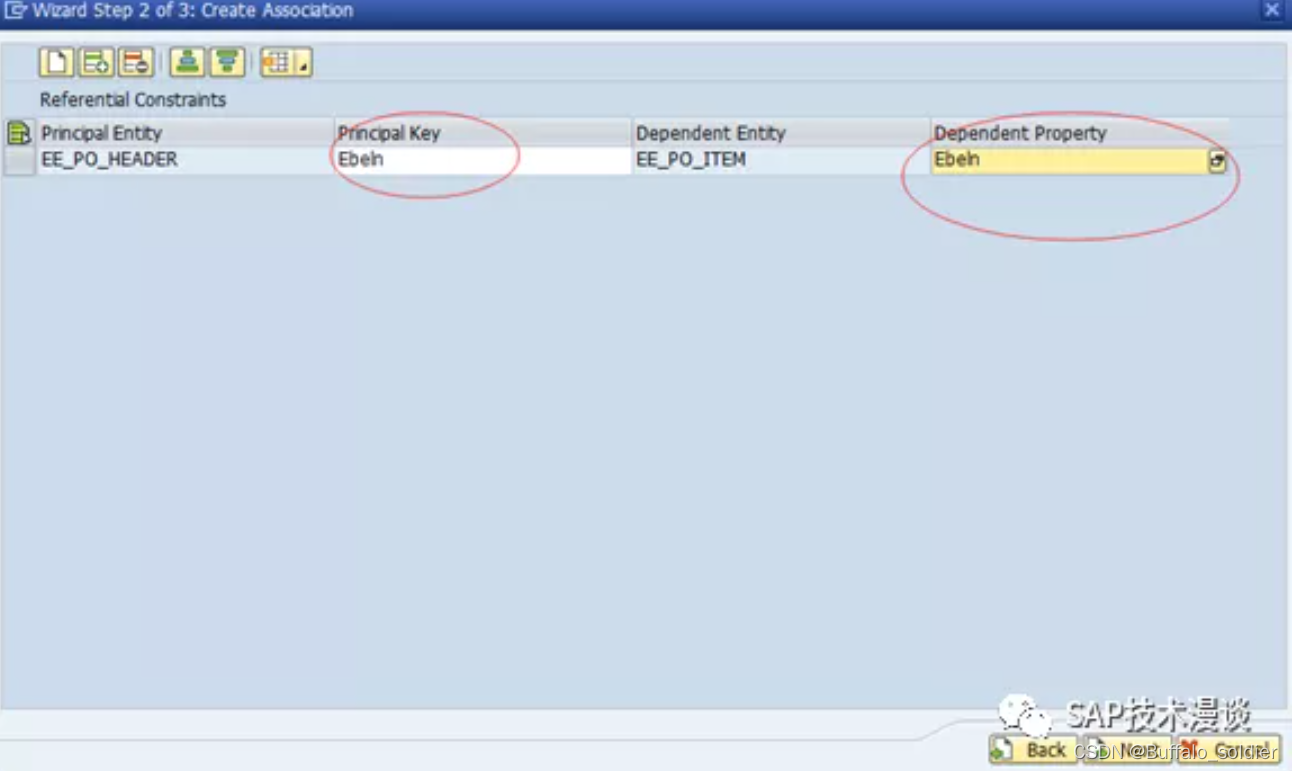Close the wizard dialog with the X
Image resolution: width=1293 pixels, height=771 pixels.
(x=1272, y=10)
